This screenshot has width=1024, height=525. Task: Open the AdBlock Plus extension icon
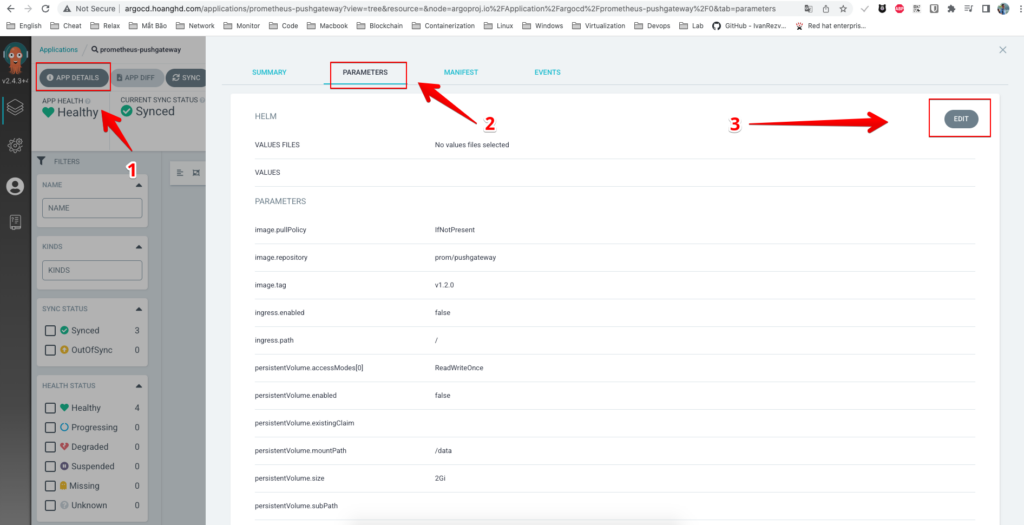click(900, 9)
